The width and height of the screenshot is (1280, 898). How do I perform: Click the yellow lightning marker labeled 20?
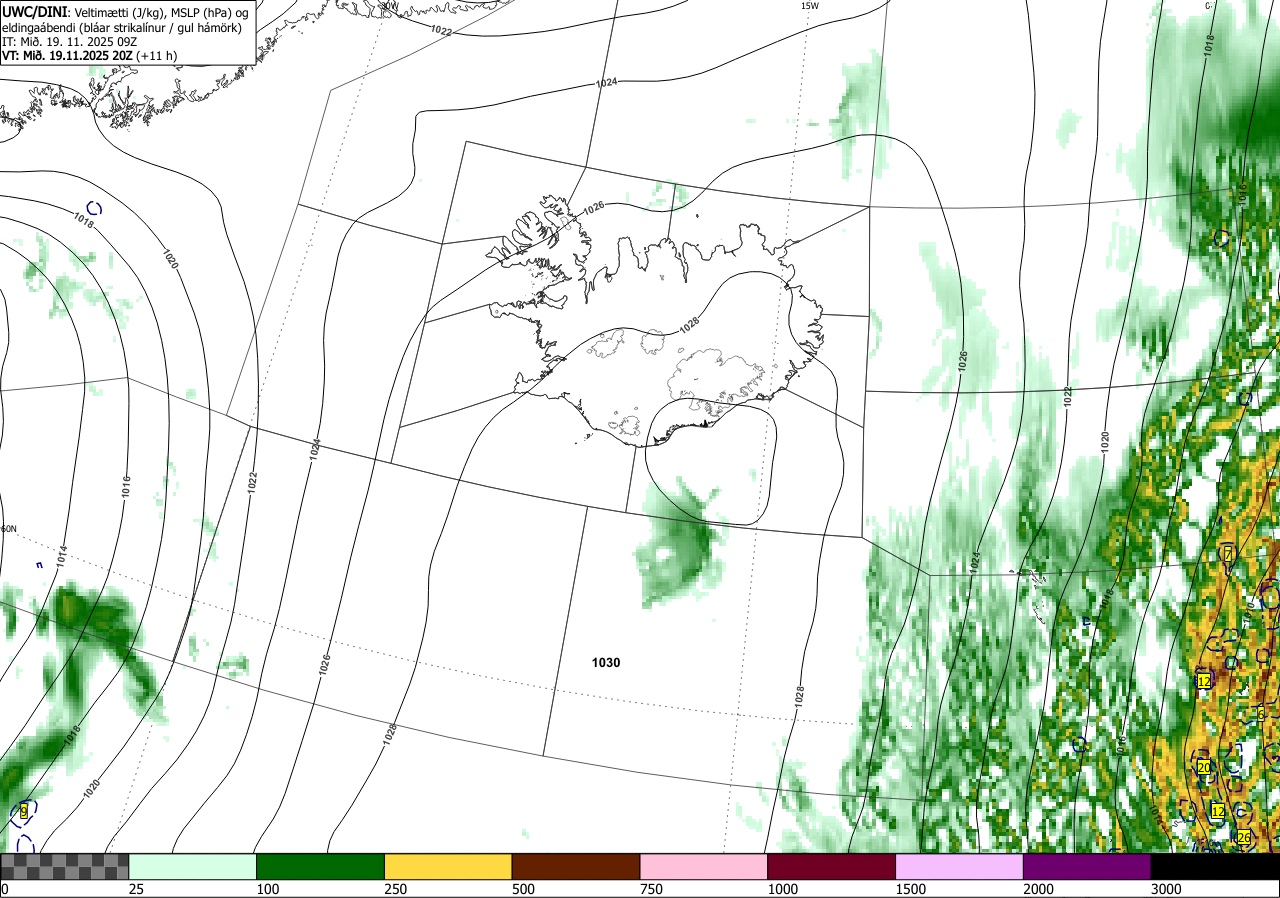(1204, 767)
